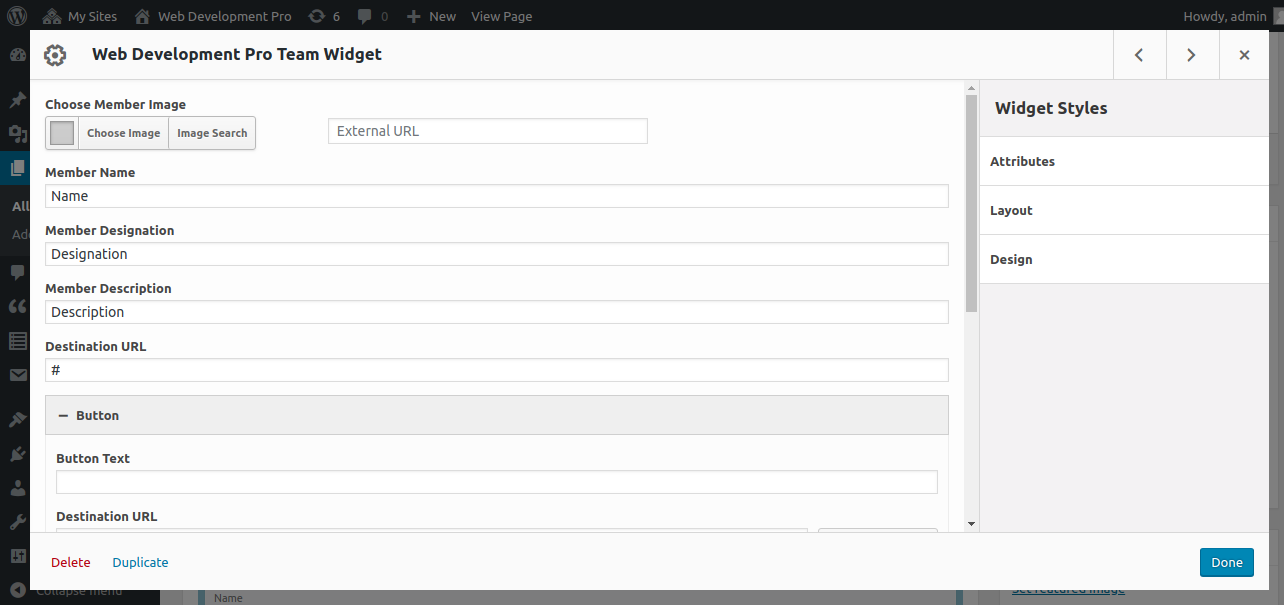The width and height of the screenshot is (1284, 605).
Task: Open My Sites in admin bar
Action: (x=80, y=16)
